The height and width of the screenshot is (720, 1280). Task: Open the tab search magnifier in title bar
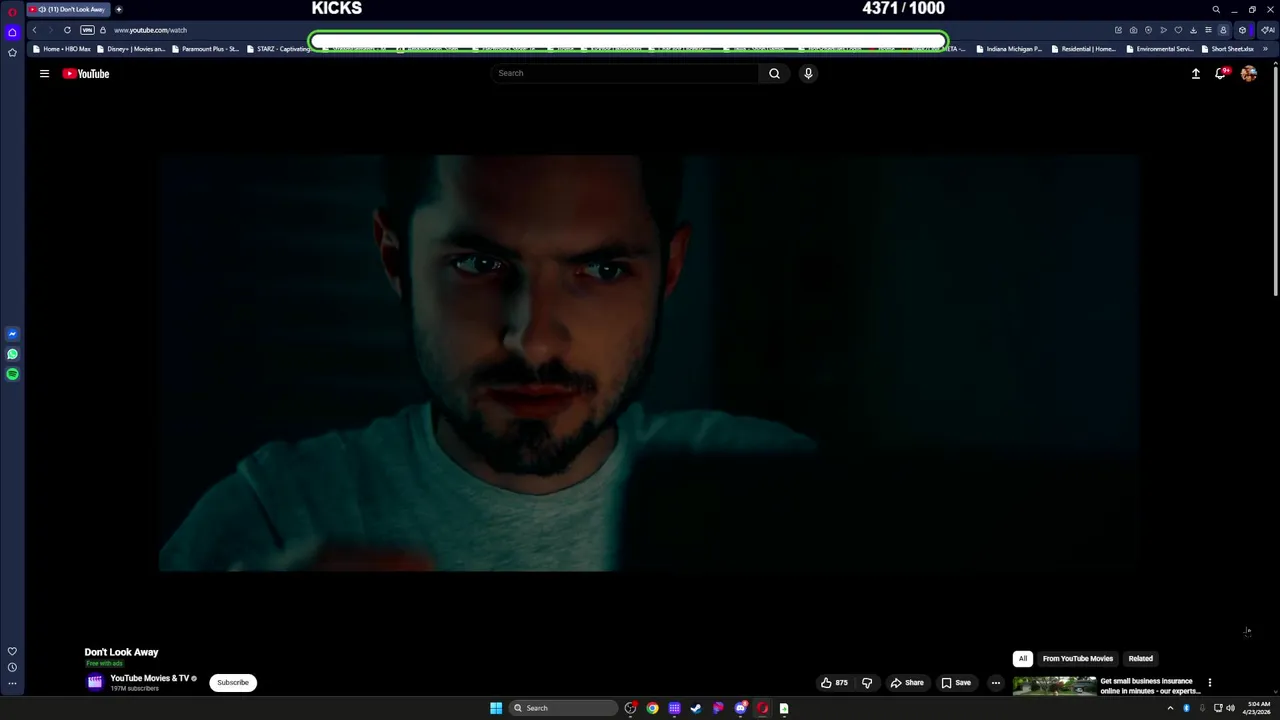pyautogui.click(x=1216, y=9)
